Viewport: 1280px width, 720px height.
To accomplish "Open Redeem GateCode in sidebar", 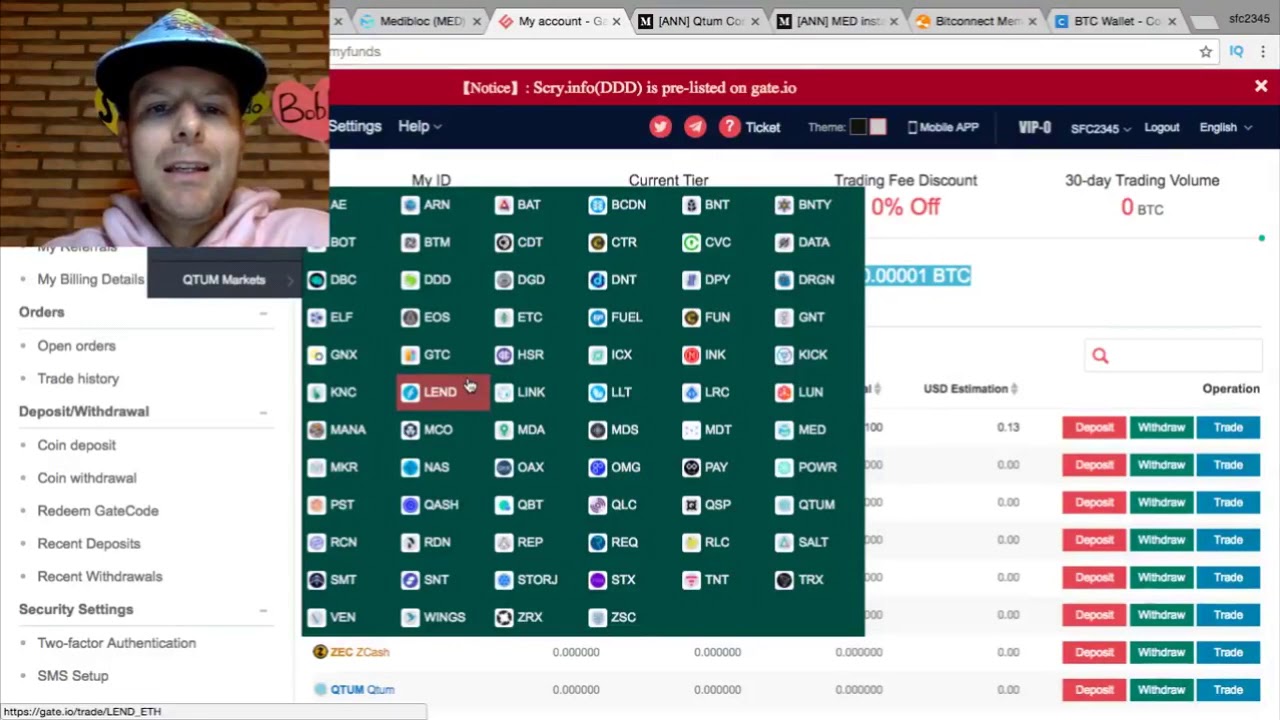I will 98,511.
